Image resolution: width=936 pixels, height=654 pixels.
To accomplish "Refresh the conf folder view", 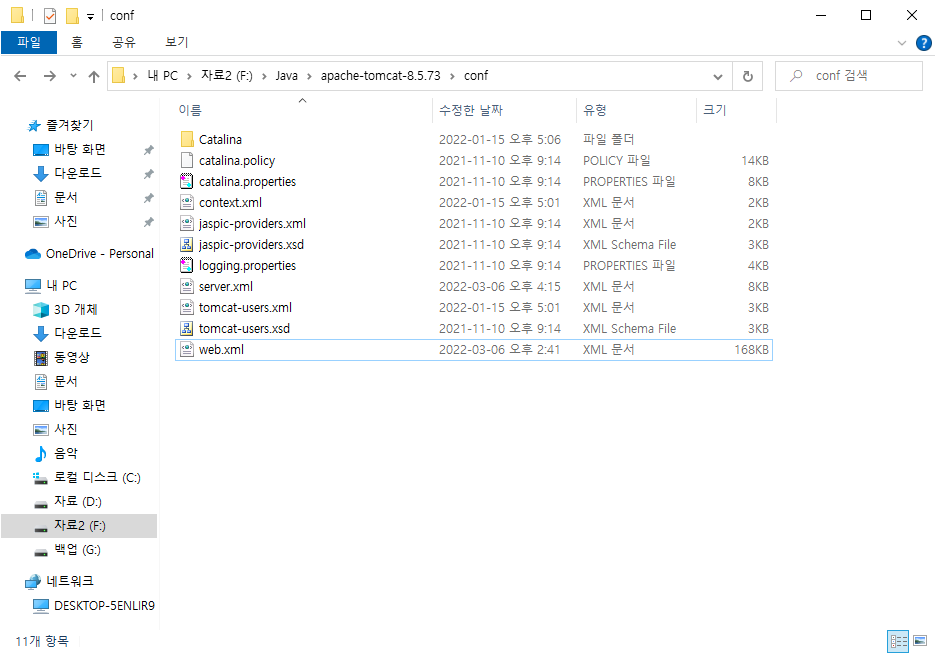I will (747, 76).
